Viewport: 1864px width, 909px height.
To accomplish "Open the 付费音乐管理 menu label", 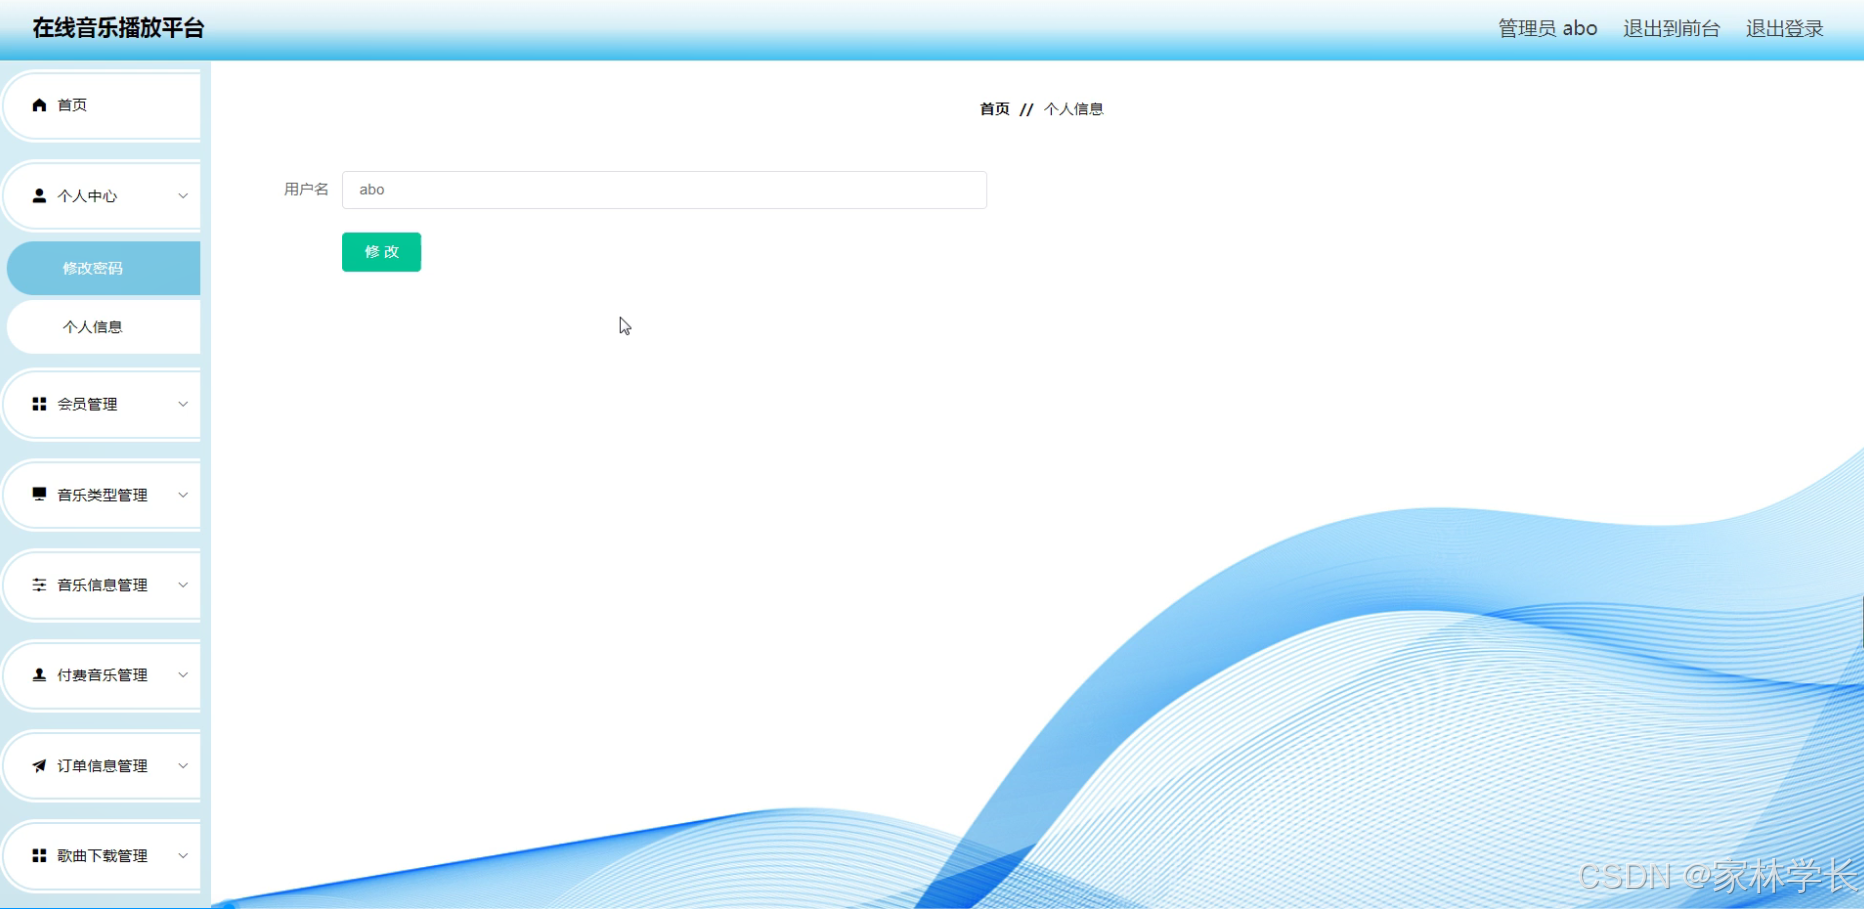I will 102,675.
